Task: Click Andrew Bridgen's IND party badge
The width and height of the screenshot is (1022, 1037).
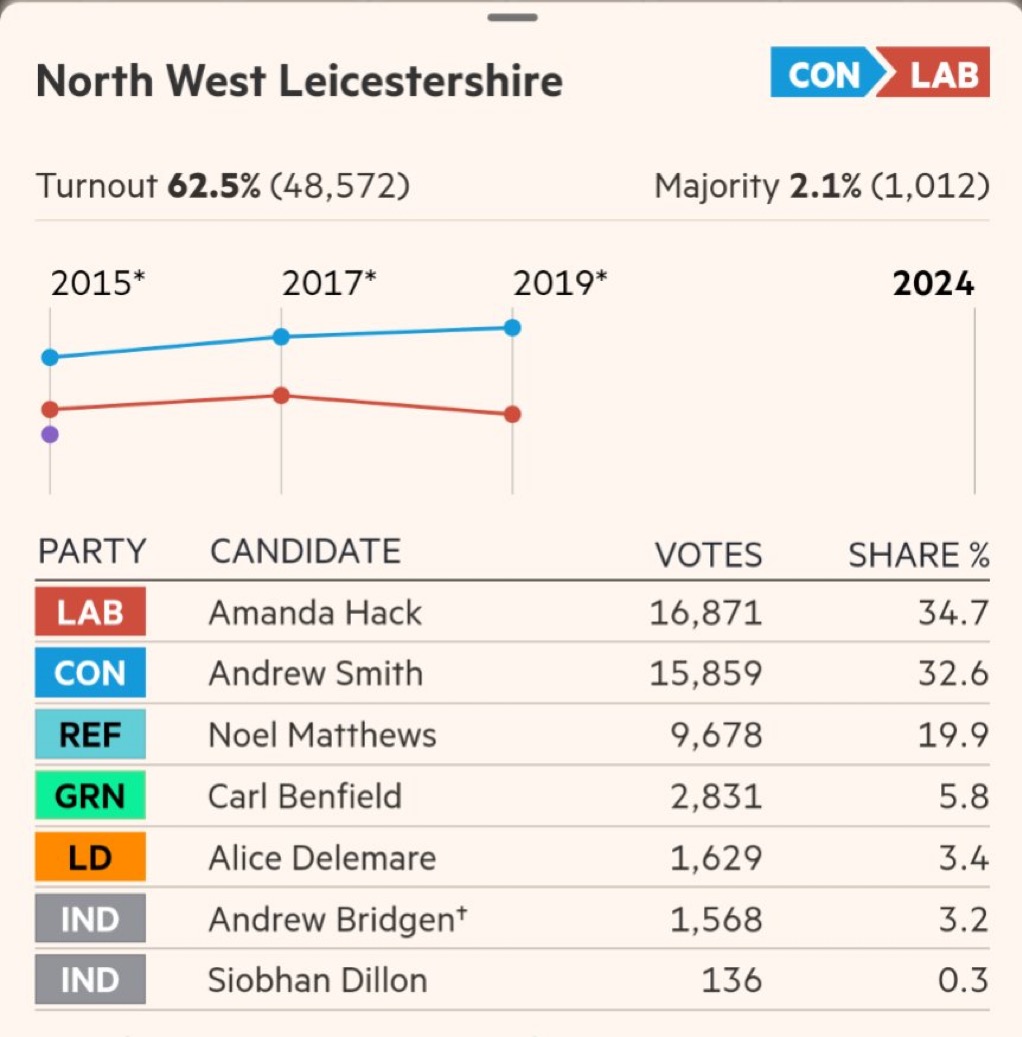Action: [90, 919]
